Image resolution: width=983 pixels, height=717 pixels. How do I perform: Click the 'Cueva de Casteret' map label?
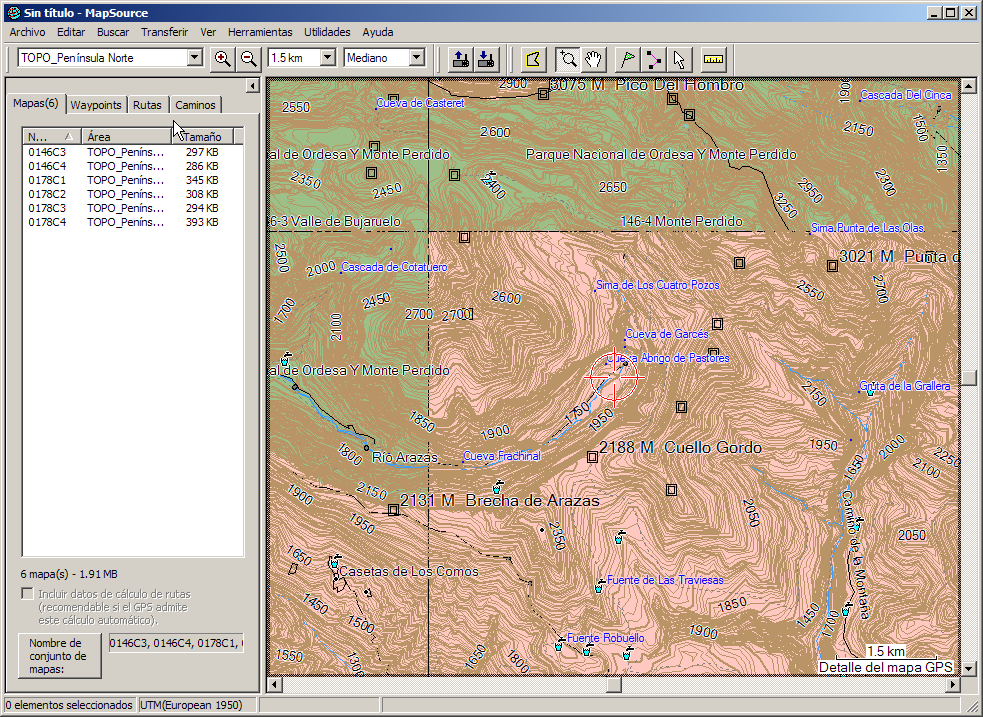tap(420, 103)
